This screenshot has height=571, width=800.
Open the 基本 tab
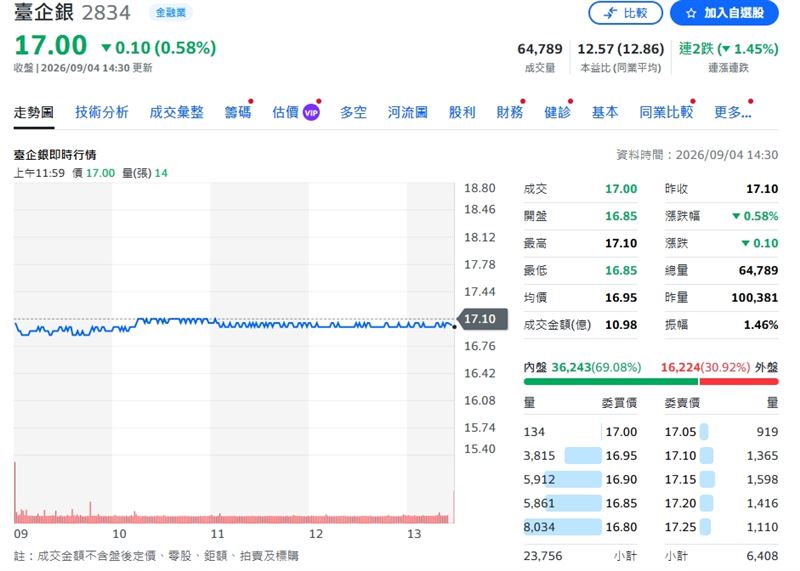coord(605,112)
